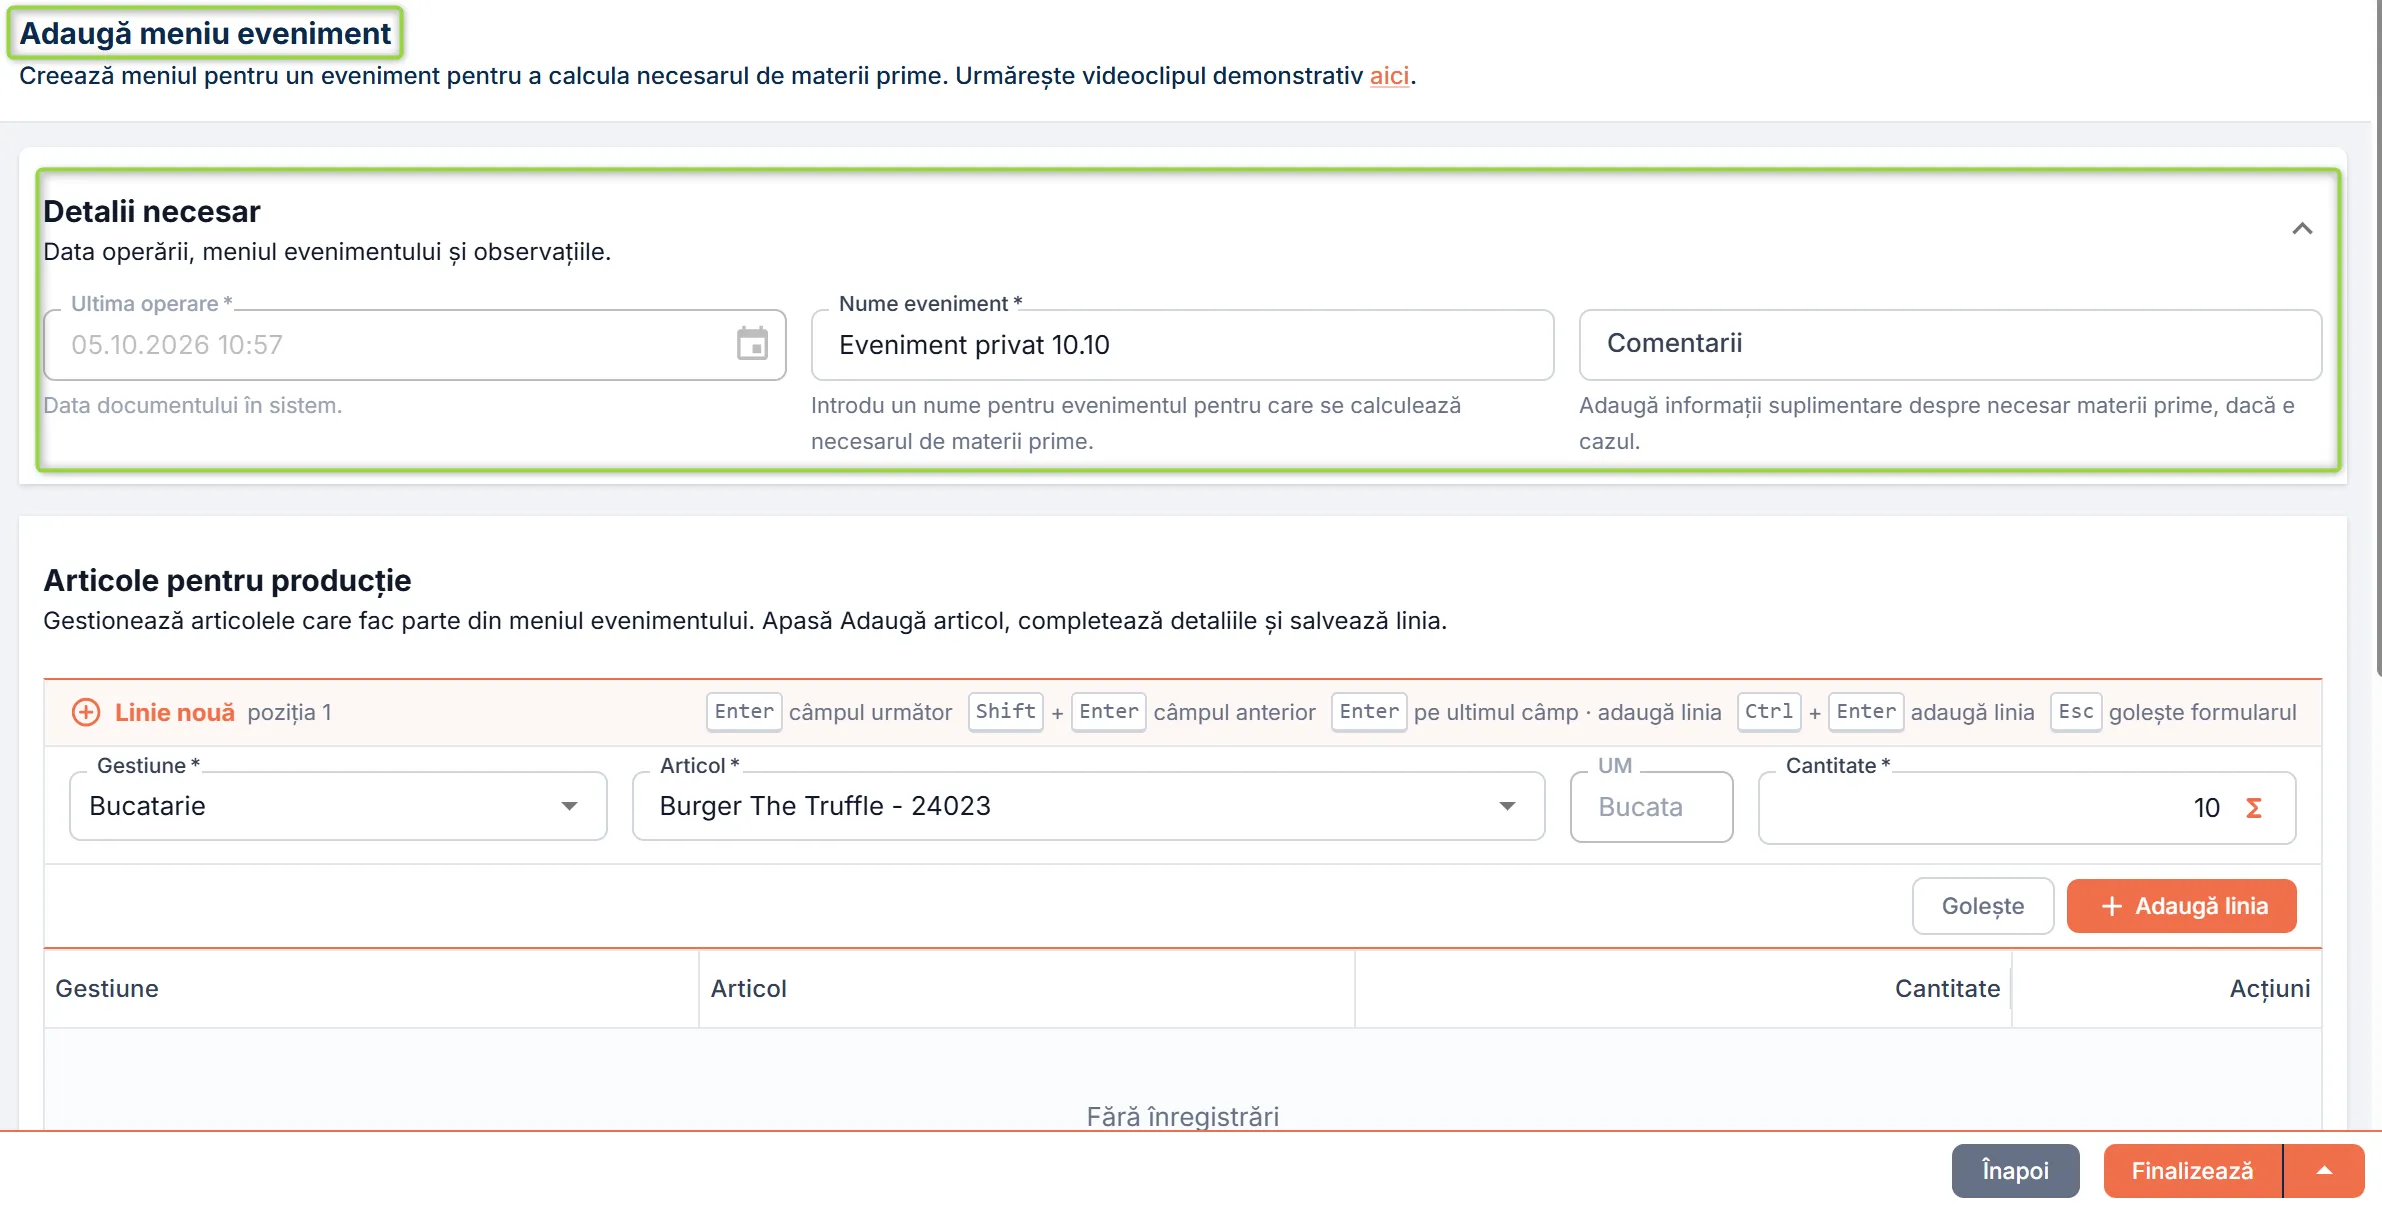Open the Gestiune Bucatarie dropdown
The height and width of the screenshot is (1209, 2382).
(x=338, y=806)
